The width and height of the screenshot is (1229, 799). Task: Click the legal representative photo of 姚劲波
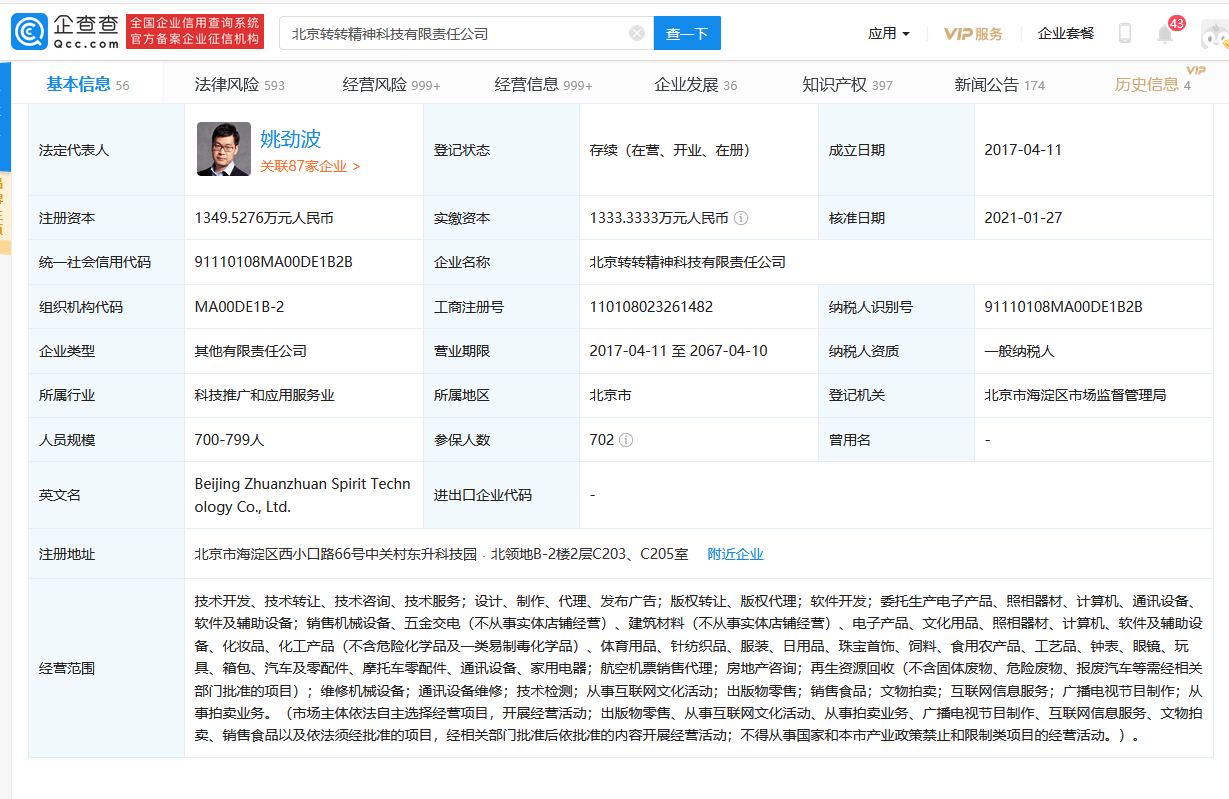point(224,149)
